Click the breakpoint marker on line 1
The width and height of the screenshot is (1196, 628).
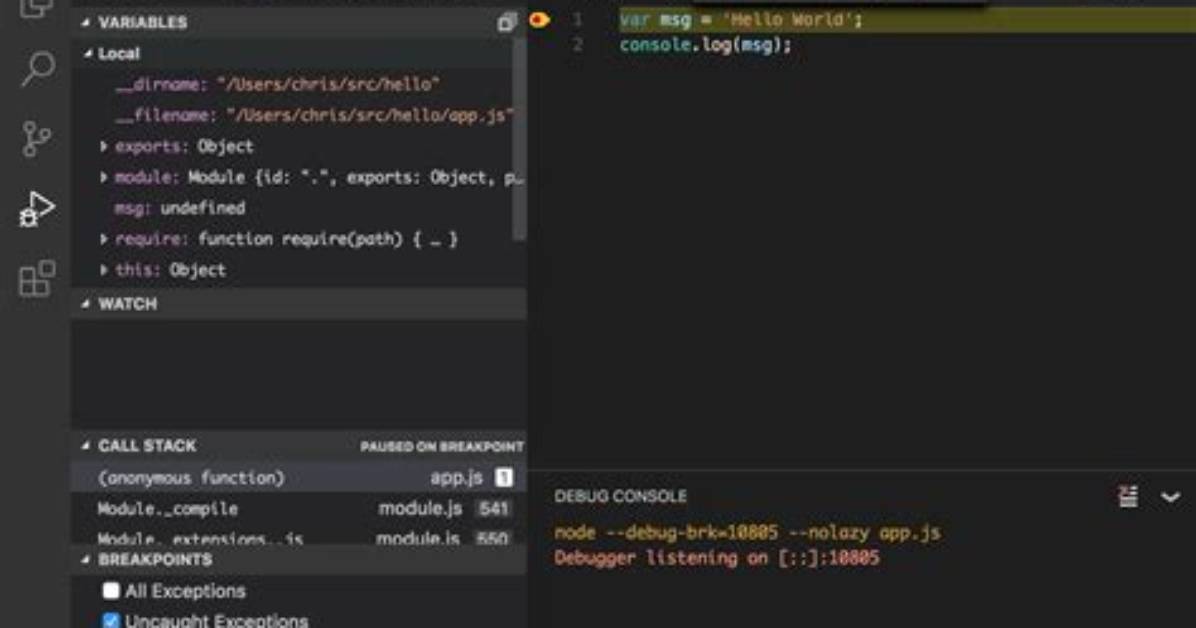click(539, 19)
